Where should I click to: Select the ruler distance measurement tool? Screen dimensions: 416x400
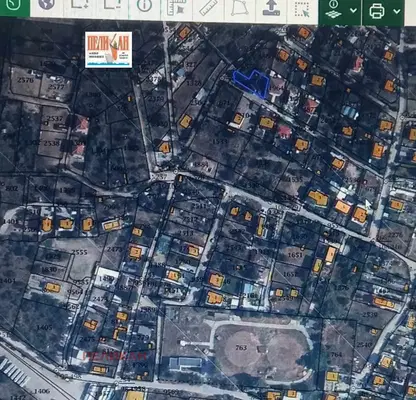208,8
